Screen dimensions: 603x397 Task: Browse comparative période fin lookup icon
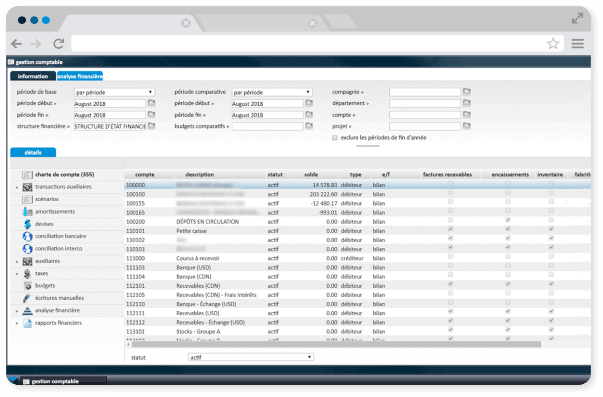click(309, 115)
